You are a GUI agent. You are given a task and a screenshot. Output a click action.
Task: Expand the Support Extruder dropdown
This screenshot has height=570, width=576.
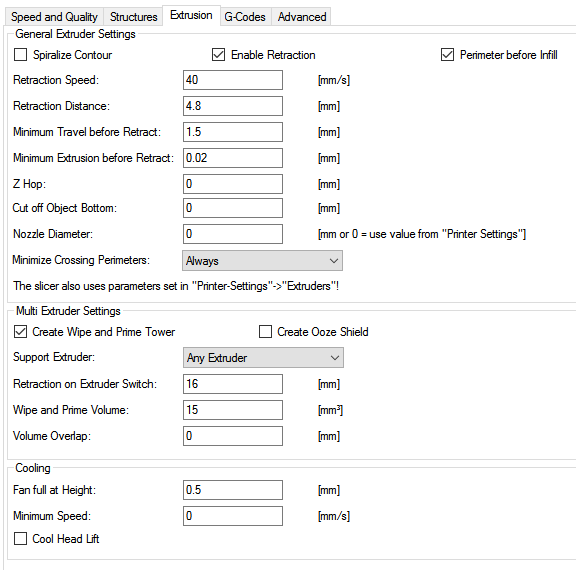(x=263, y=358)
